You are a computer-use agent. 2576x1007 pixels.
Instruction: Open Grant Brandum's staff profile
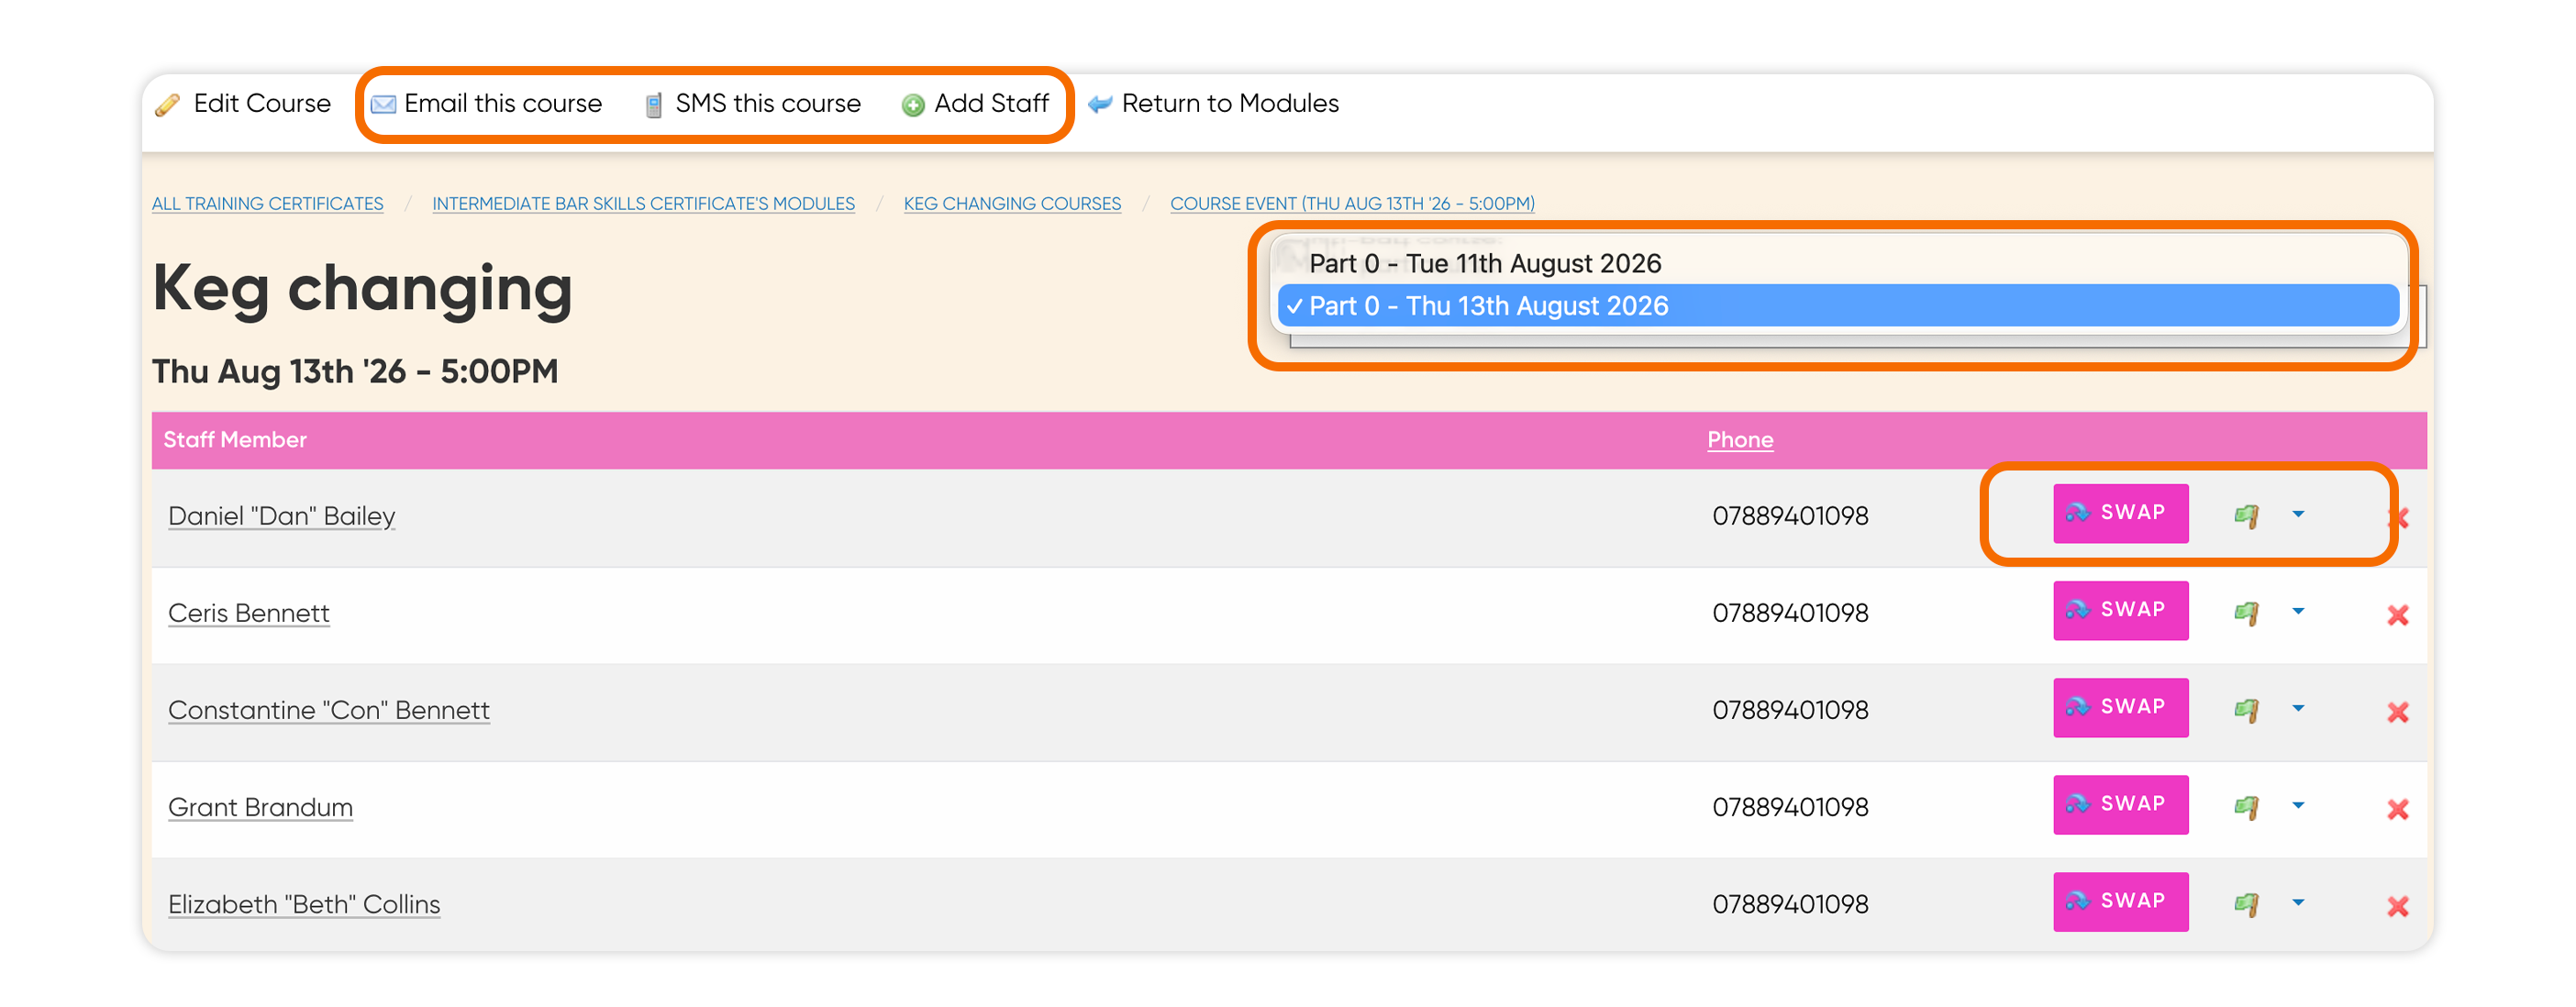point(260,807)
